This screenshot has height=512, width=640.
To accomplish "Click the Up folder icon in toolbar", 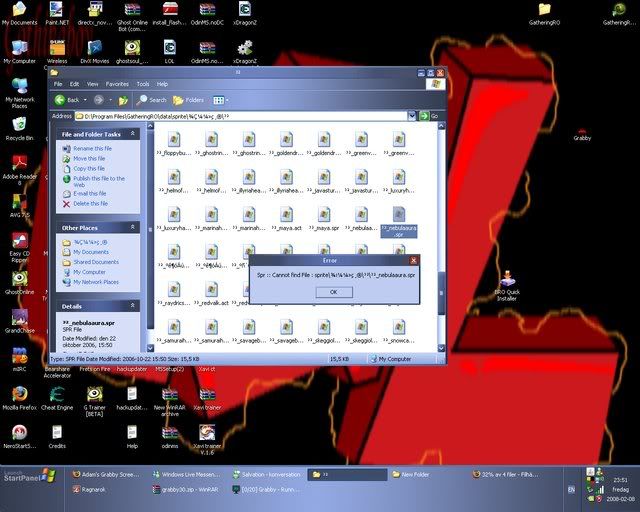I will click(x=124, y=100).
